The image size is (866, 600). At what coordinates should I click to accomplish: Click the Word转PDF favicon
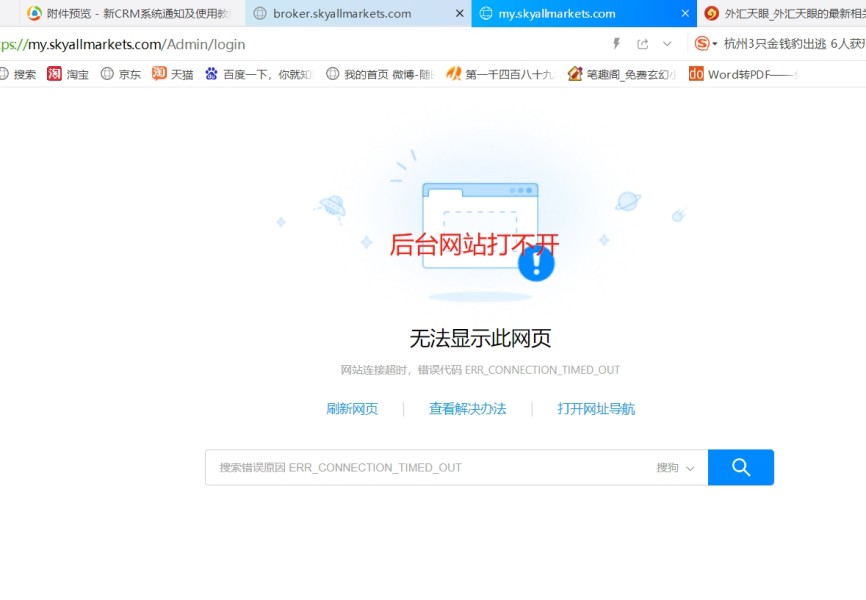696,73
